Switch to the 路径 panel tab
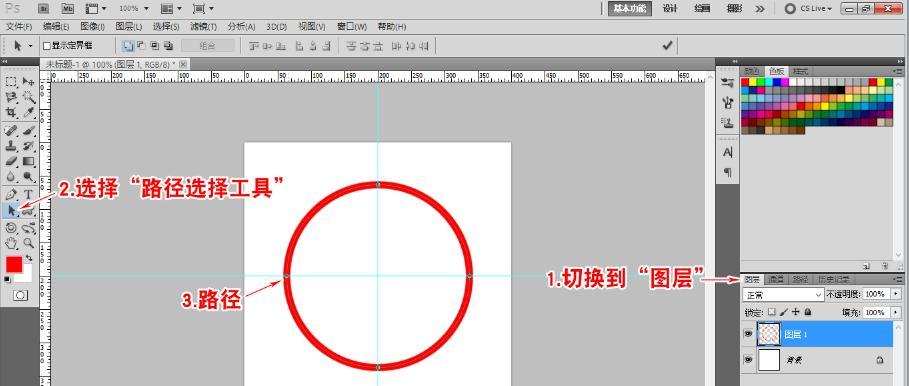Screen dimensions: 909x386 (801, 279)
